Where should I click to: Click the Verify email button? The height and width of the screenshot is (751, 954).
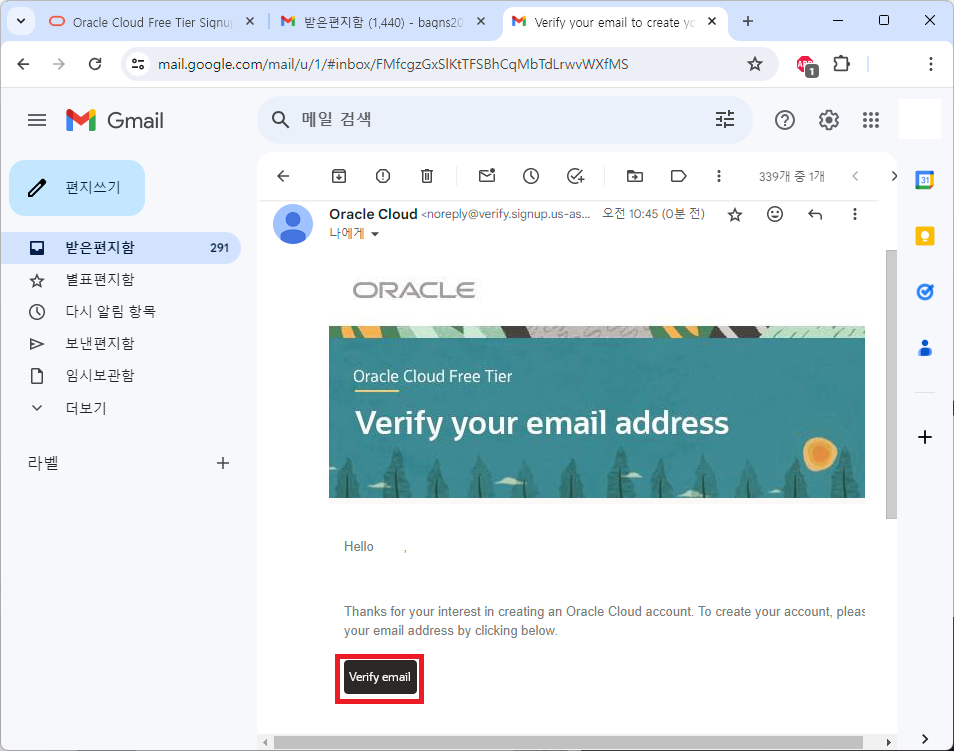[x=380, y=677]
